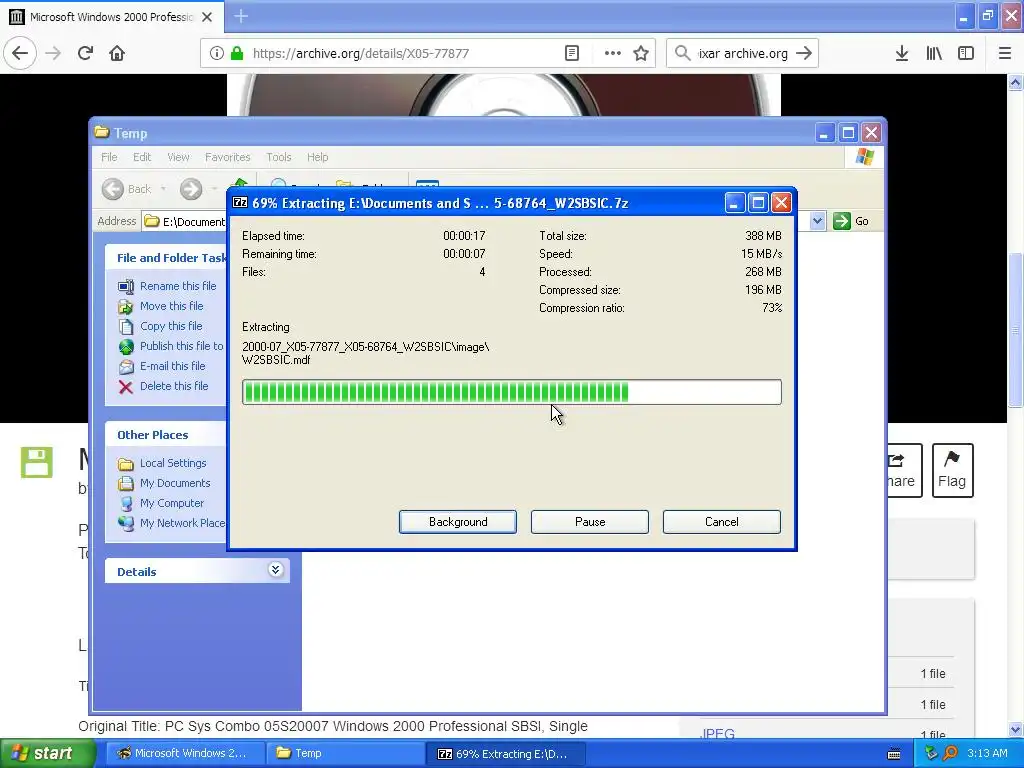Viewport: 1024px width, 768px height.
Task: Switch to 69% Extracting taskbar button
Action: click(x=505, y=754)
